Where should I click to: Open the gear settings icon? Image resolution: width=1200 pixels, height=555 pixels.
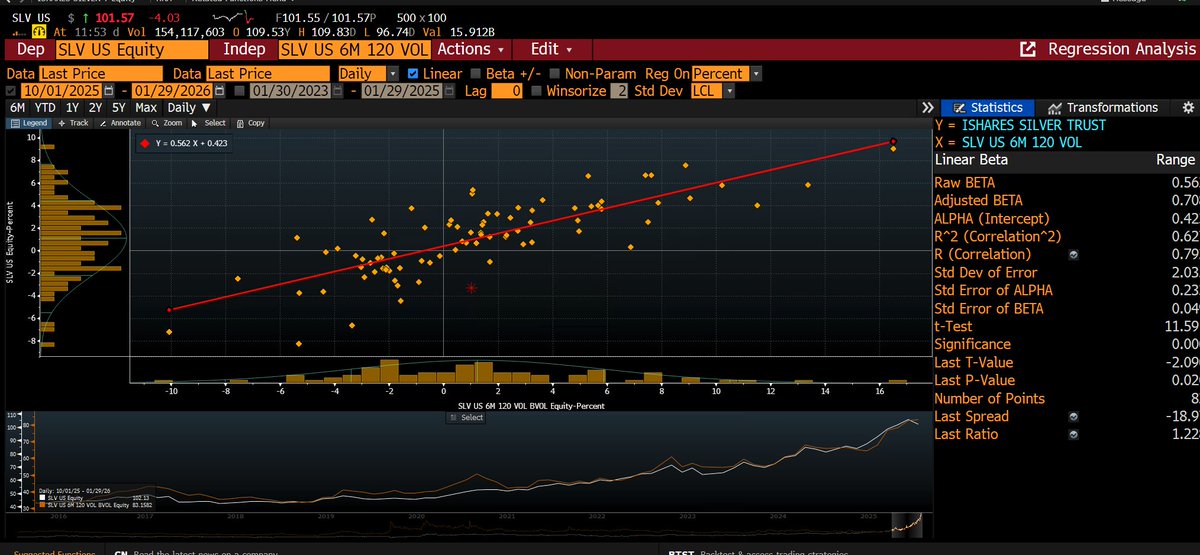[x=1187, y=107]
